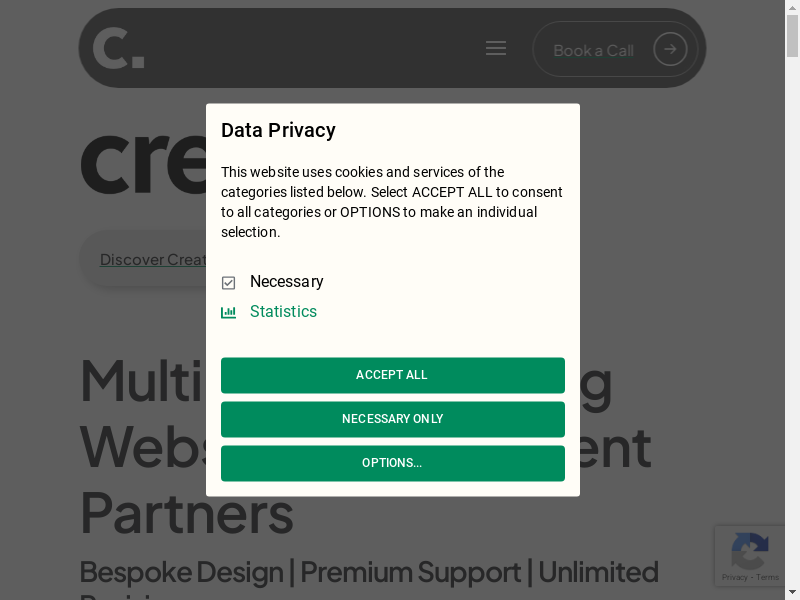
Task: Choose the NECESSARY ONLY button
Action: (392, 419)
